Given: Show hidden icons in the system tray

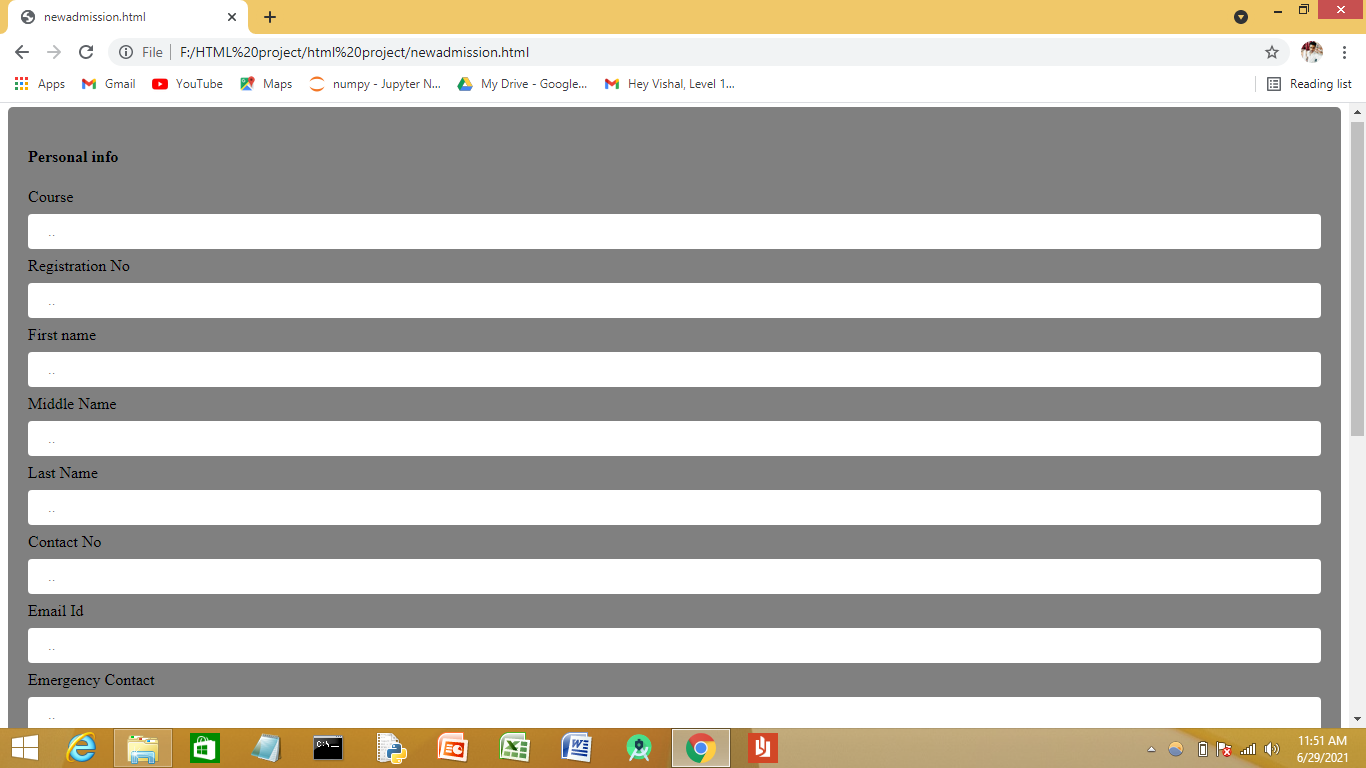Looking at the screenshot, I should [1151, 748].
